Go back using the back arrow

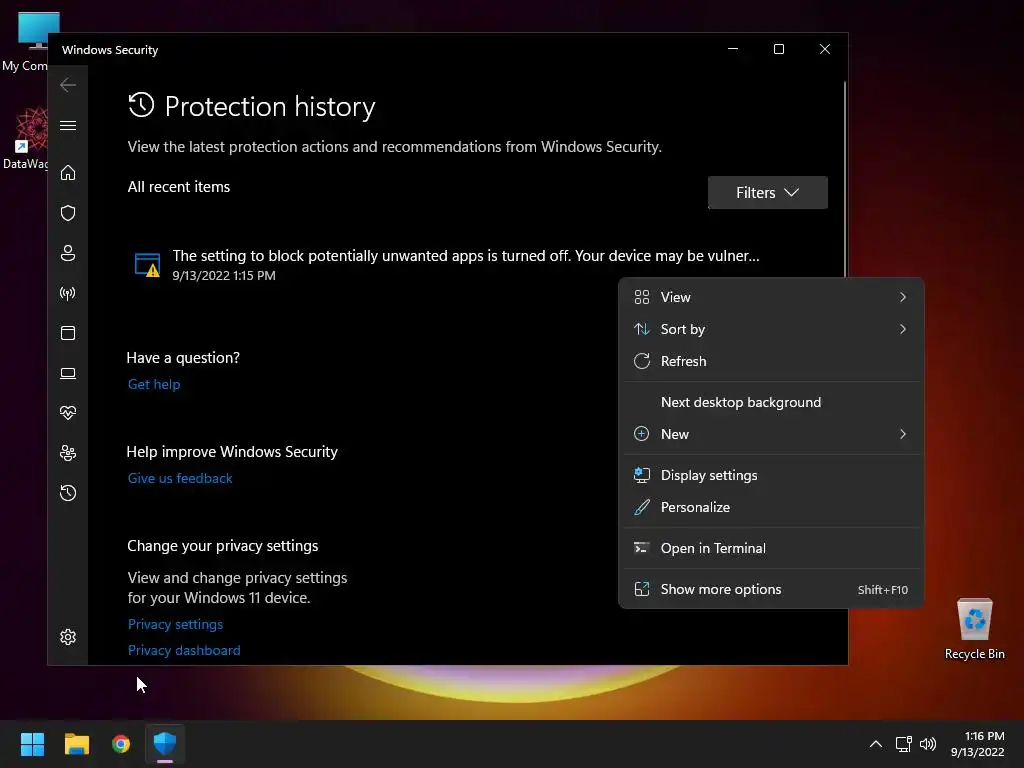point(68,85)
